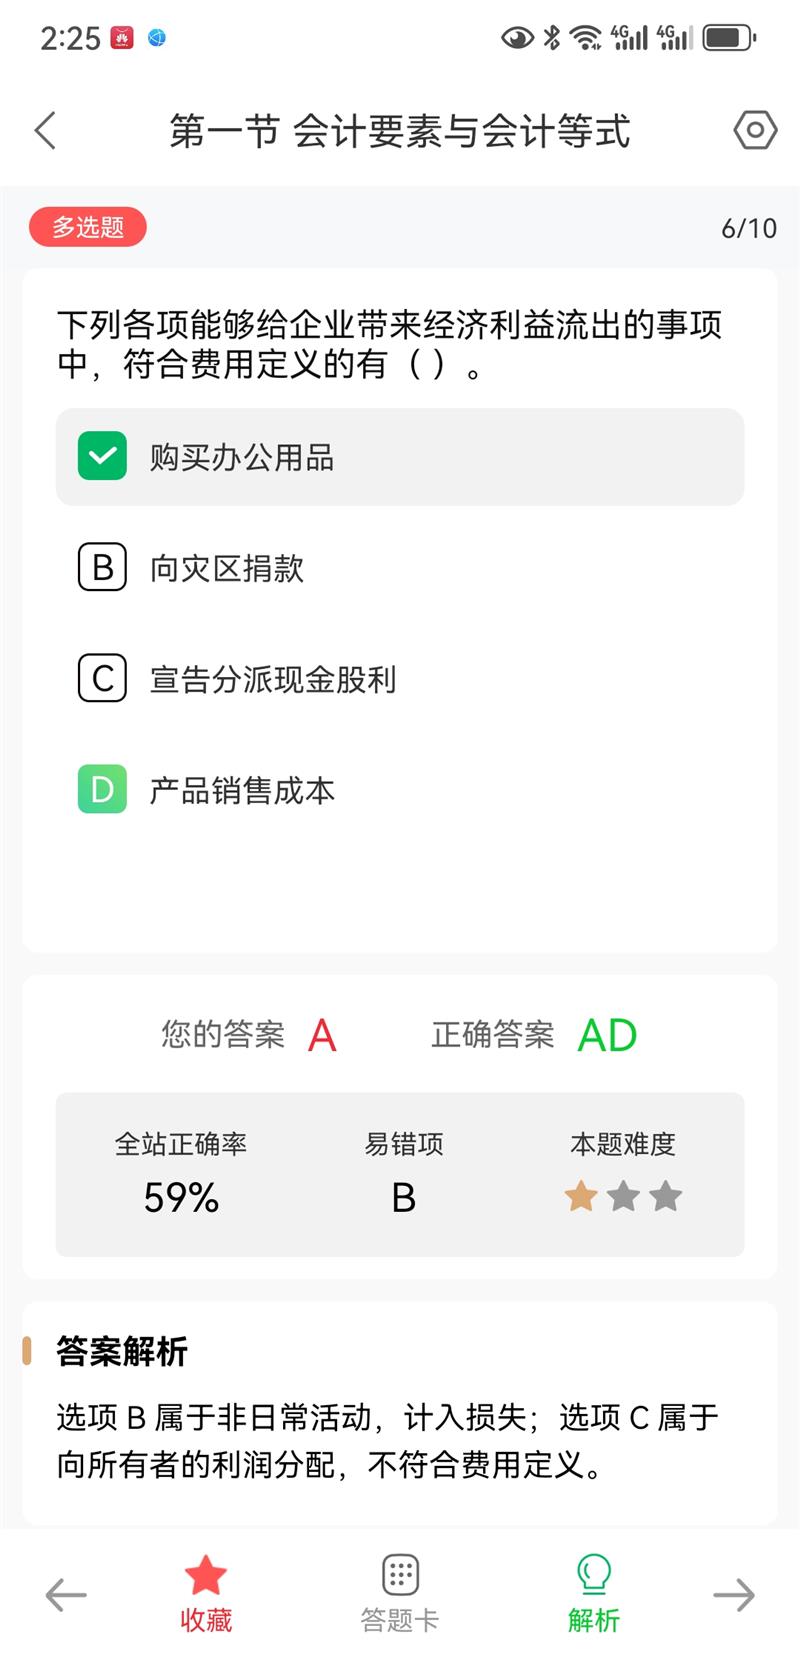Go to previous question with left arrow
Viewport: 800px width, 1662px height.
click(67, 1595)
